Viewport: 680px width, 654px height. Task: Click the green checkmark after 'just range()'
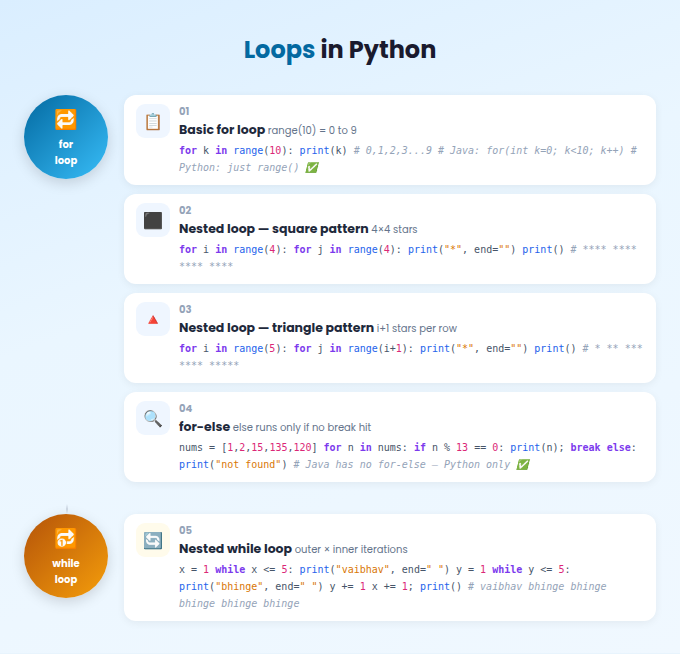(312, 167)
